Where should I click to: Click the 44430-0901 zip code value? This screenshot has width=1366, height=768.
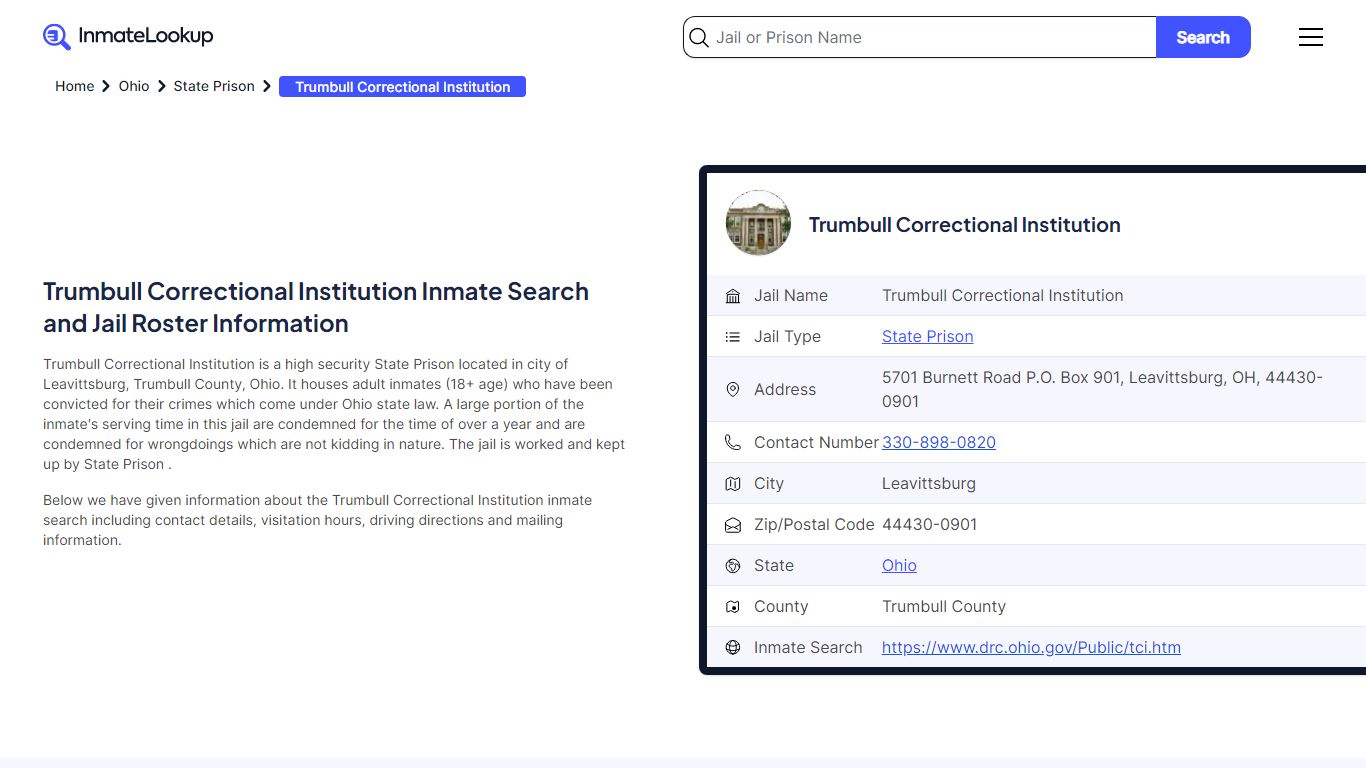[930, 525]
